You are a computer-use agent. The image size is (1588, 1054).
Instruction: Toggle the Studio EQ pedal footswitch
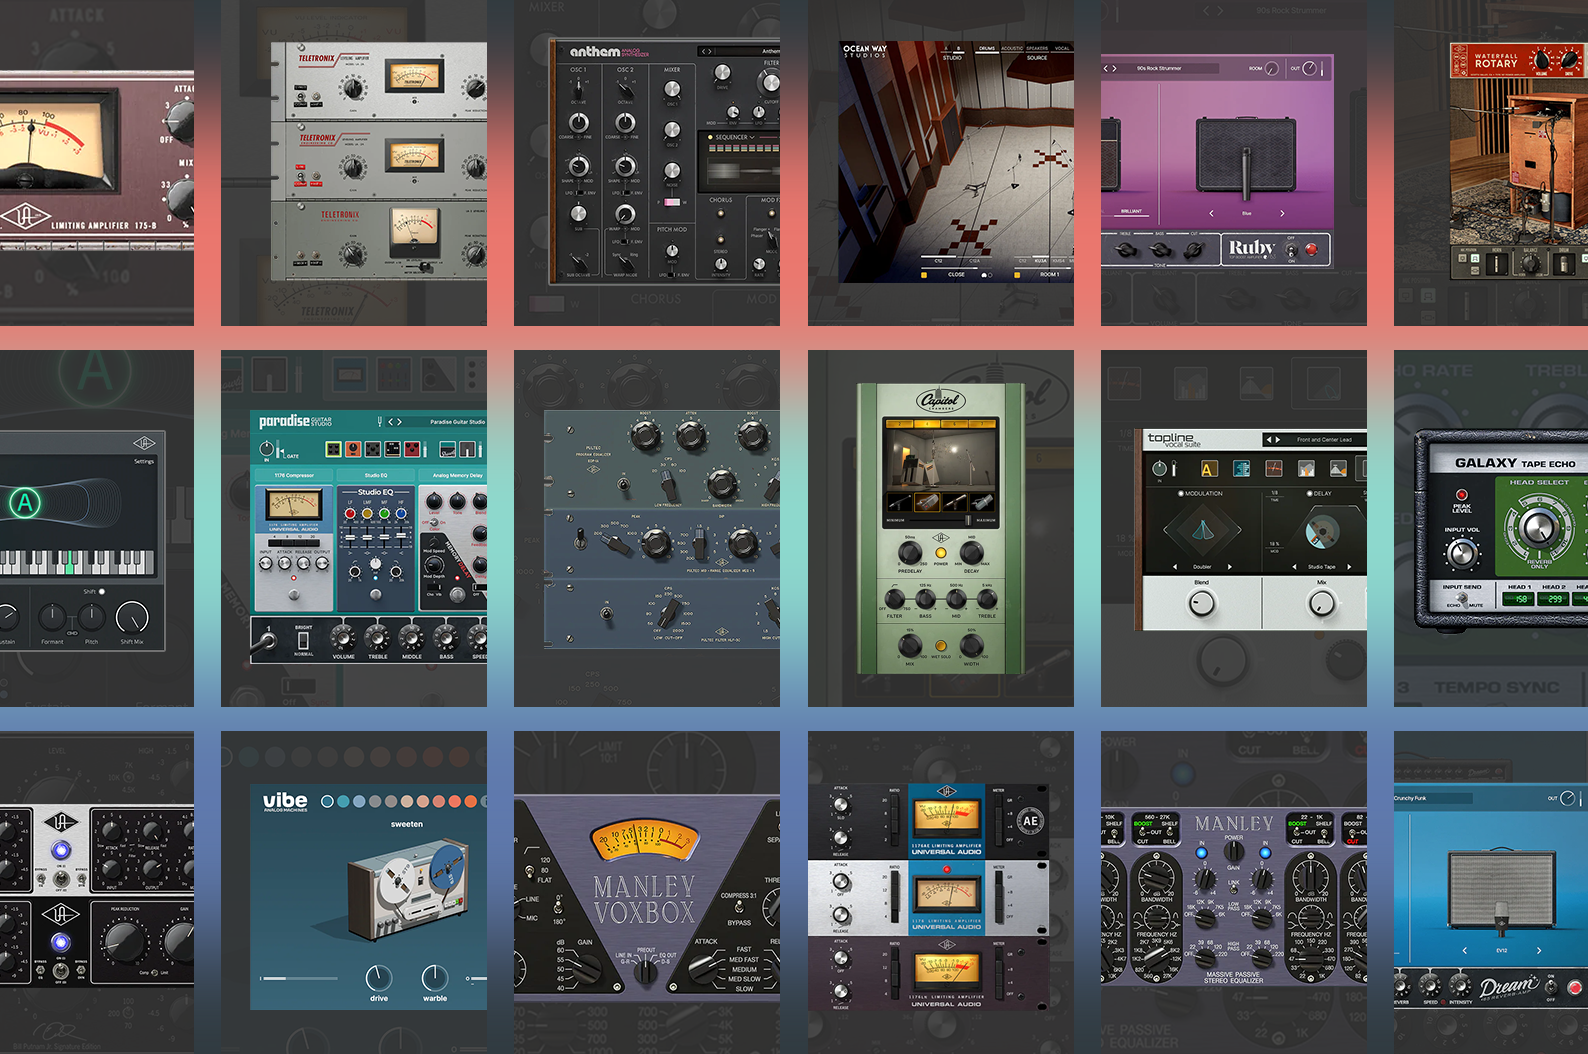click(x=375, y=595)
